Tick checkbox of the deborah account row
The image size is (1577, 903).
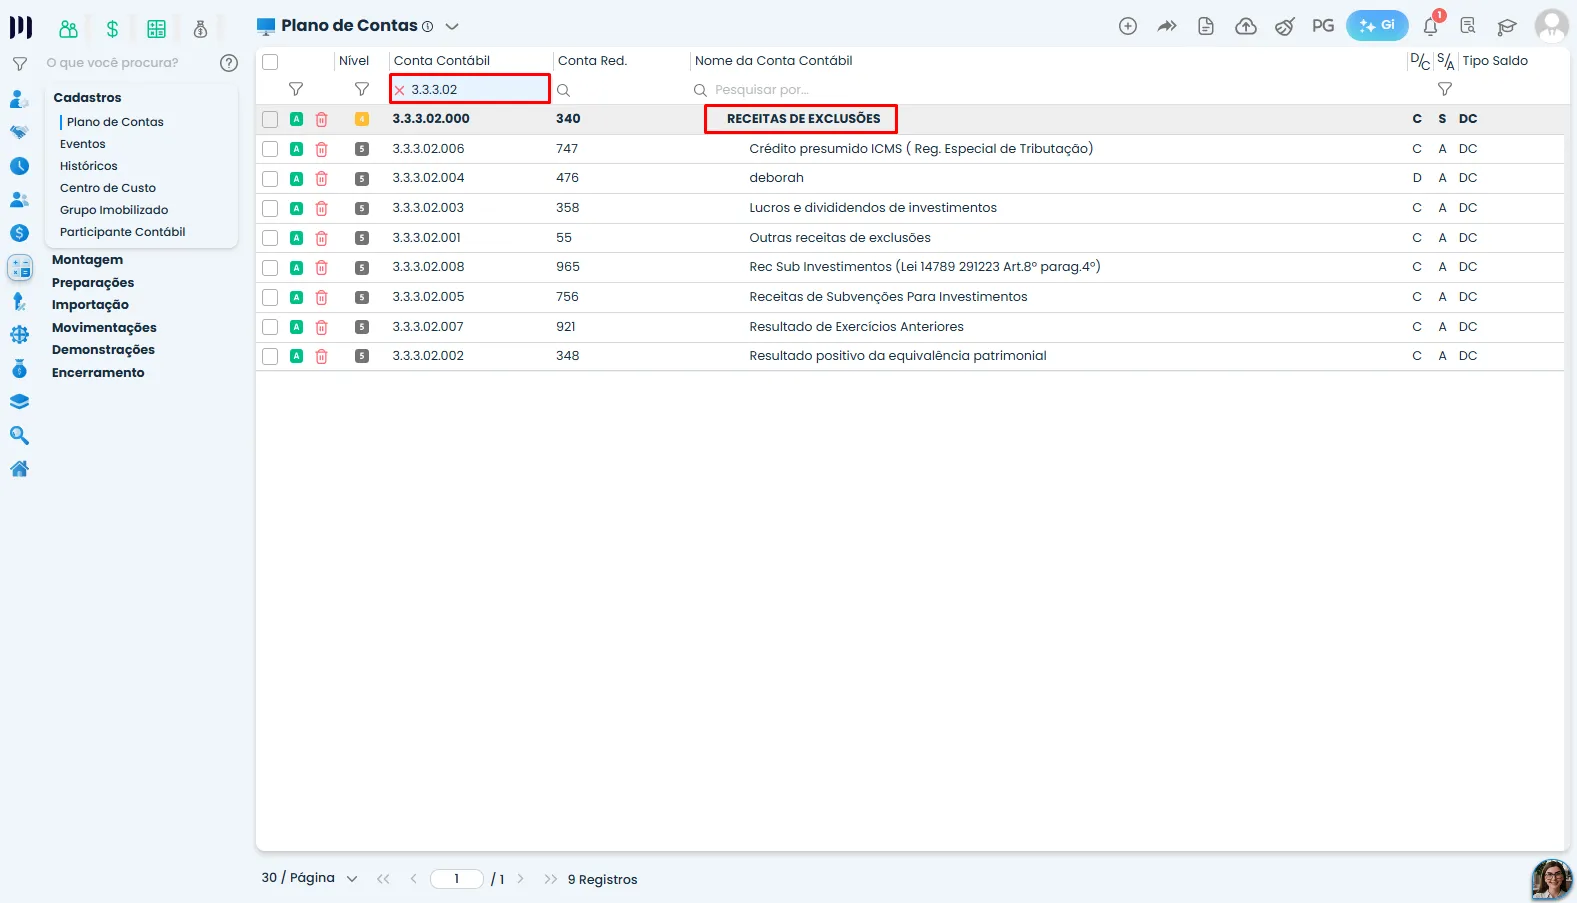(x=270, y=179)
